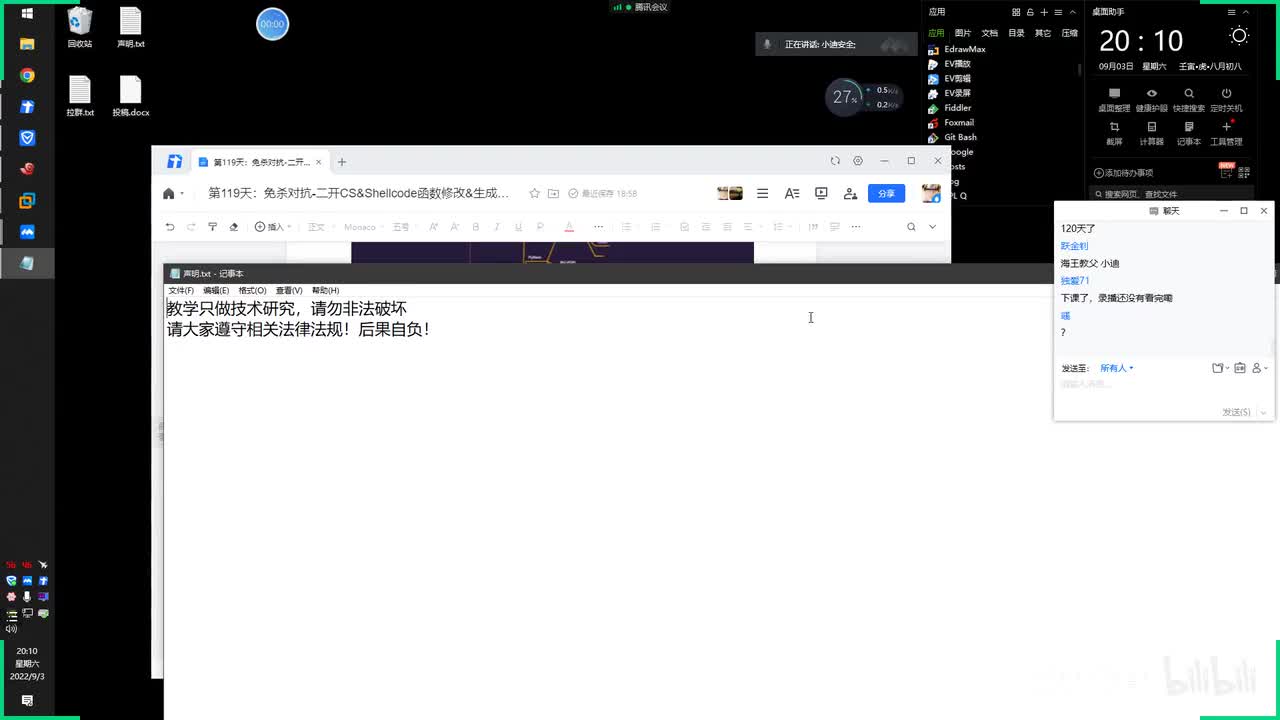Open the outline menu (three lines) icon
This screenshot has height=720, width=1280.
coord(762,194)
